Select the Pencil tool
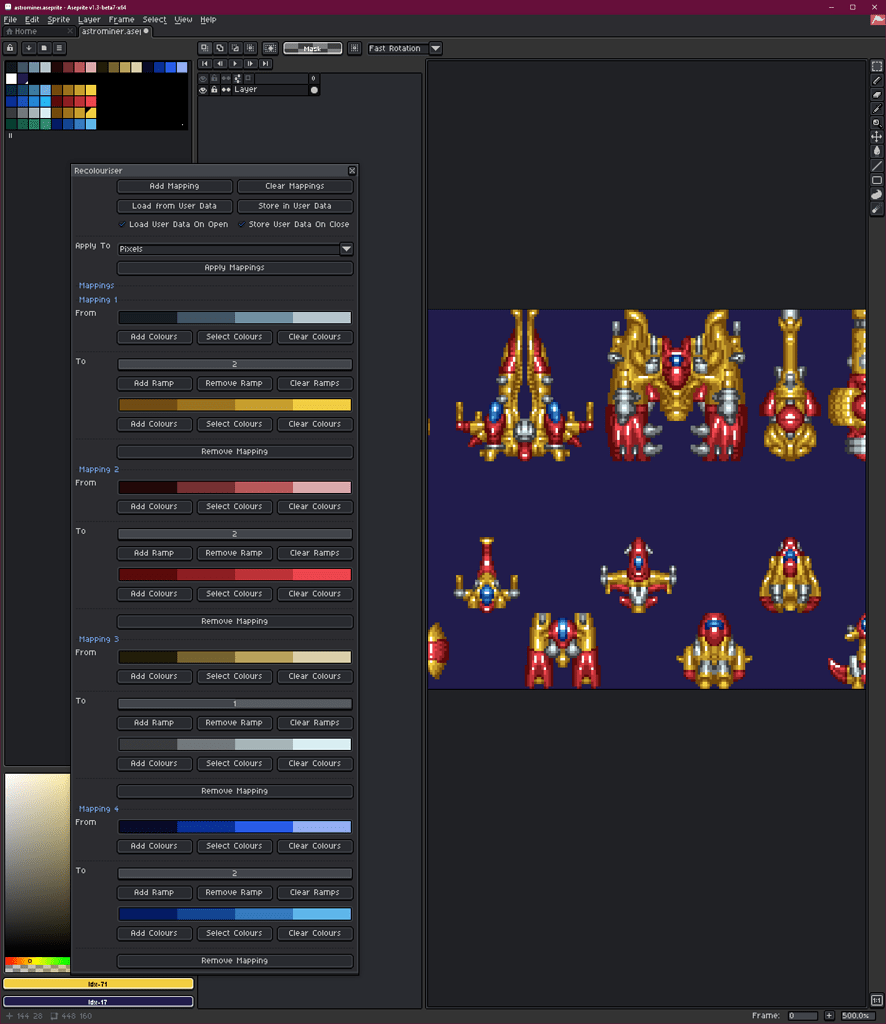886x1024 pixels. tap(877, 80)
